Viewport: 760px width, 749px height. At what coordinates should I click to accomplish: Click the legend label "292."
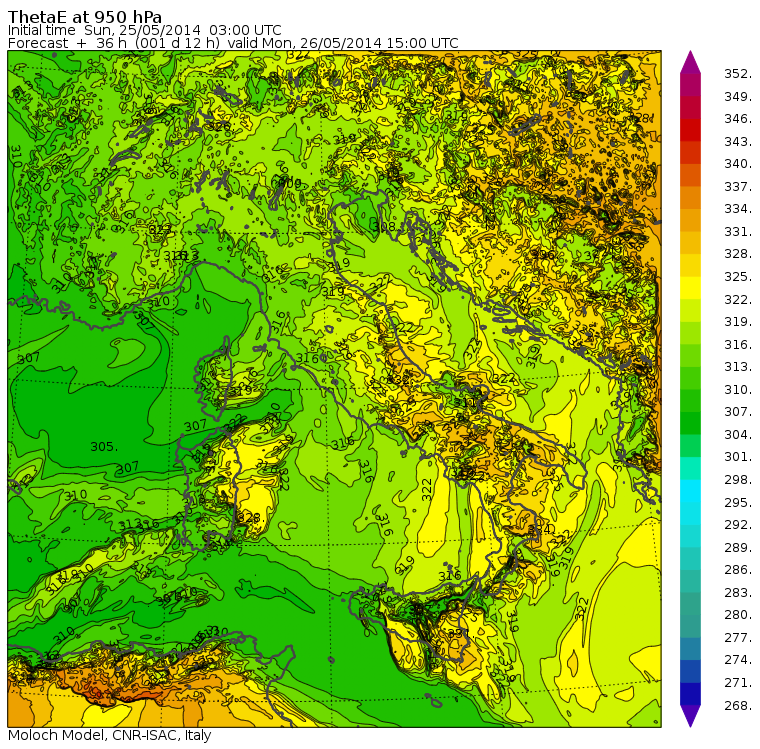pyautogui.click(x=738, y=525)
